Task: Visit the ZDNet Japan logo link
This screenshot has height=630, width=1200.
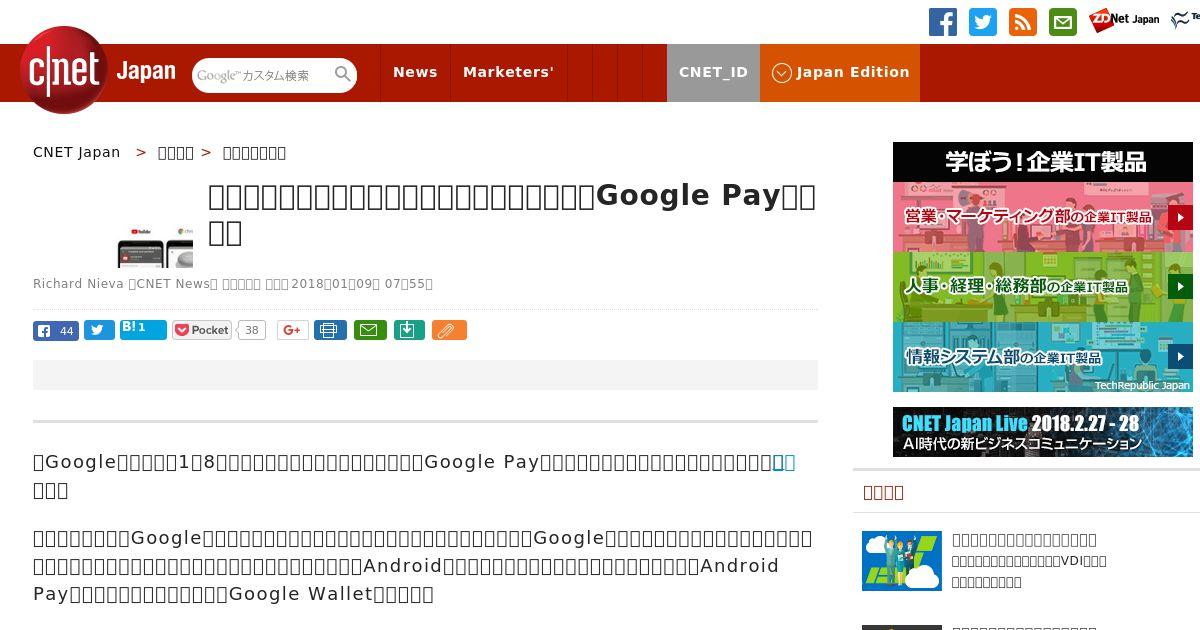Action: point(1124,19)
